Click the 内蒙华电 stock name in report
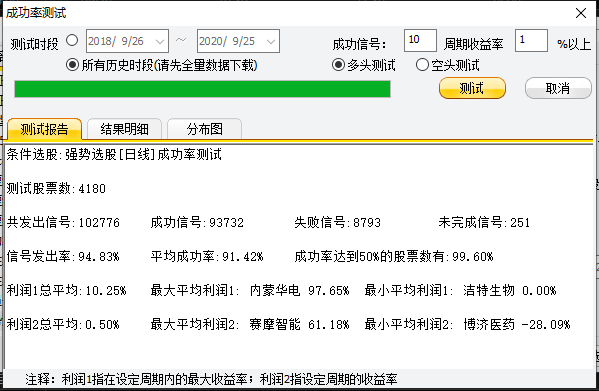This screenshot has height=391, width=599. click(275, 291)
